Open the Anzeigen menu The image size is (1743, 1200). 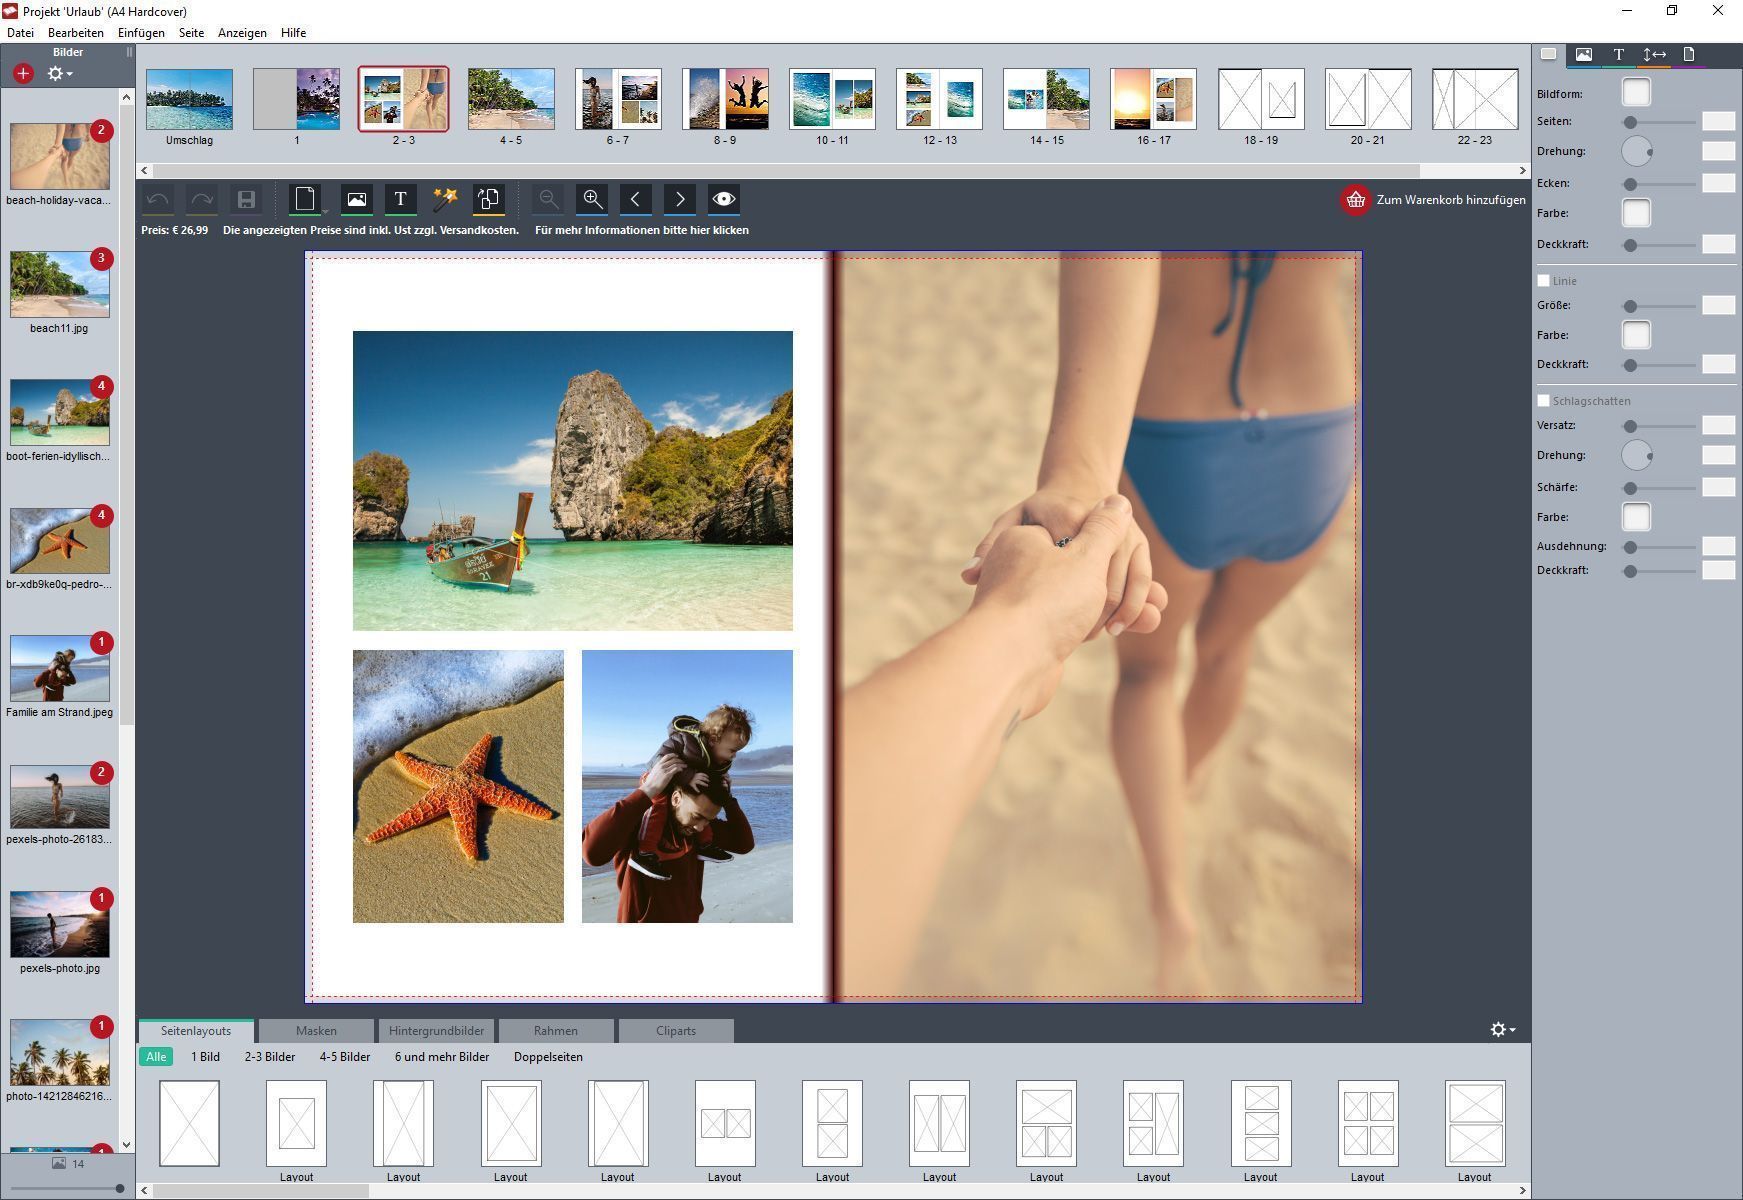(242, 33)
